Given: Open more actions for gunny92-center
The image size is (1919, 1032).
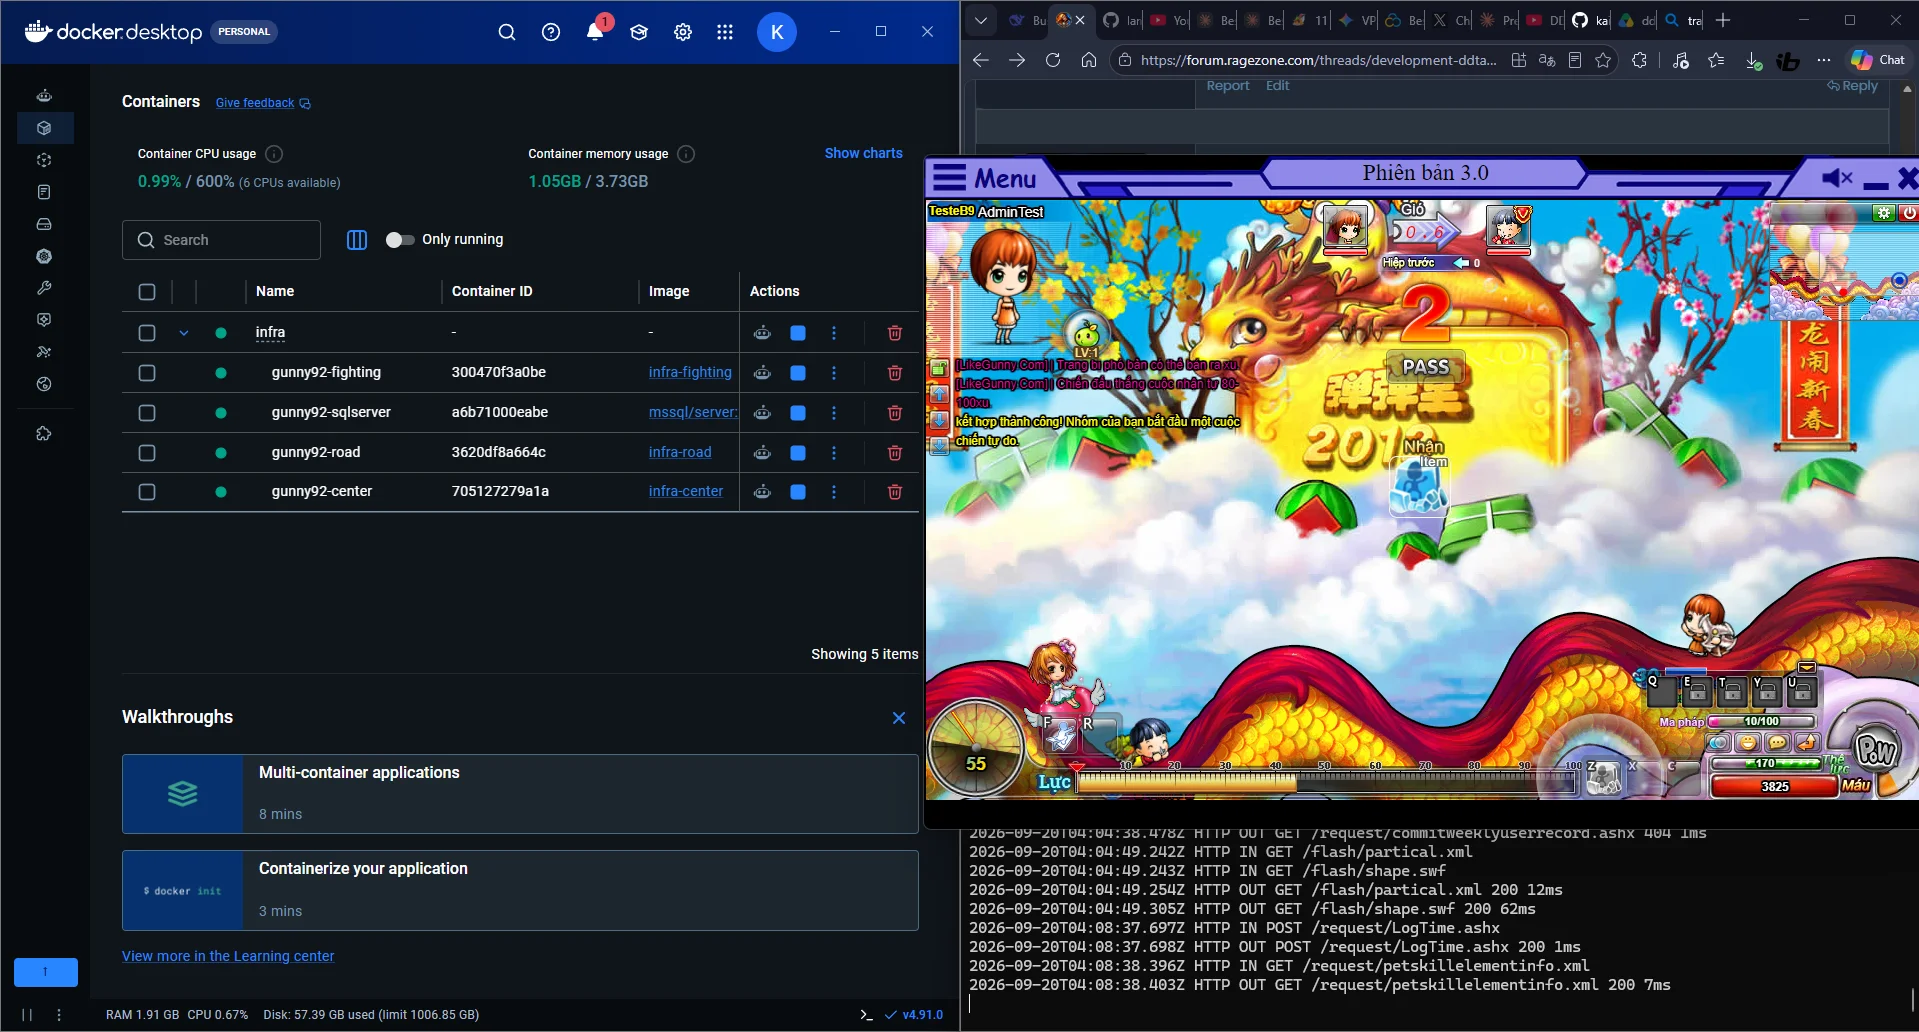Looking at the screenshot, I should pos(834,492).
